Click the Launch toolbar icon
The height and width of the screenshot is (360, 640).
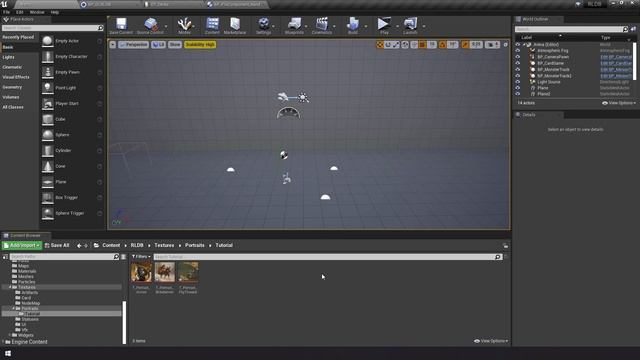[410, 24]
